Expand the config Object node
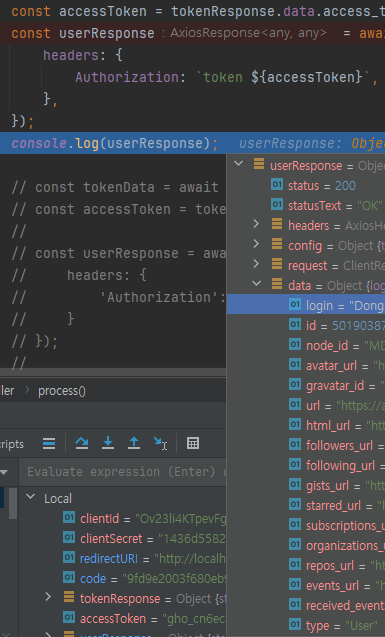This screenshot has width=385, height=637. tap(256, 244)
